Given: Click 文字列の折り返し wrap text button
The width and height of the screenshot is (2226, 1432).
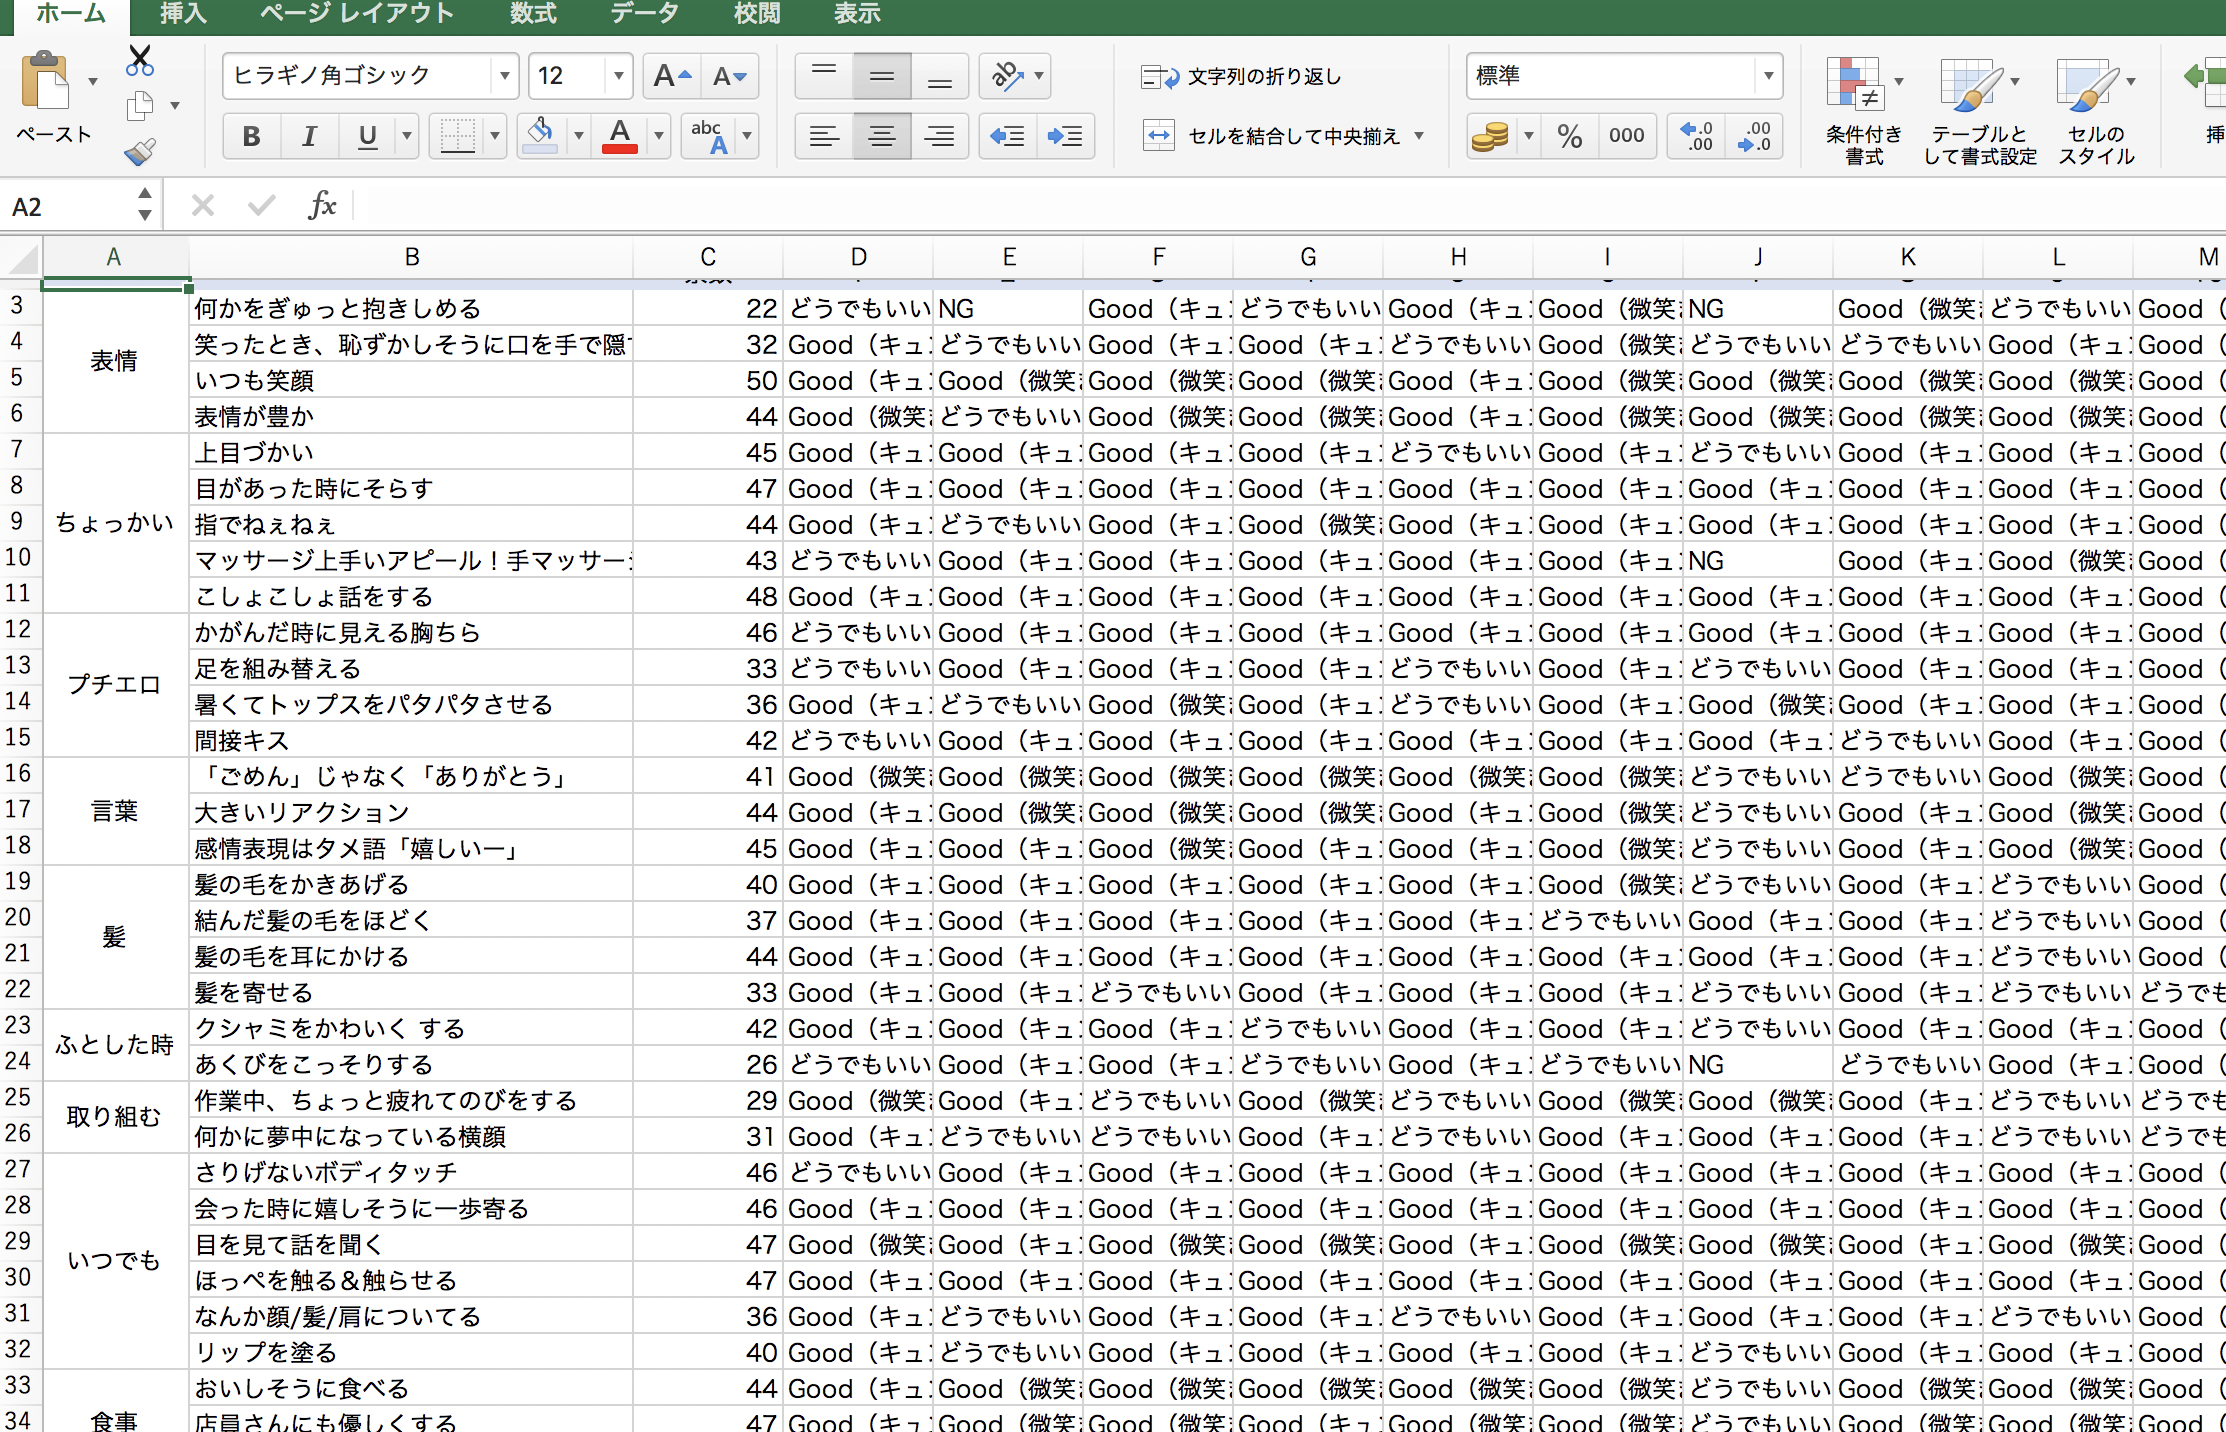Looking at the screenshot, I should pyautogui.click(x=1241, y=77).
